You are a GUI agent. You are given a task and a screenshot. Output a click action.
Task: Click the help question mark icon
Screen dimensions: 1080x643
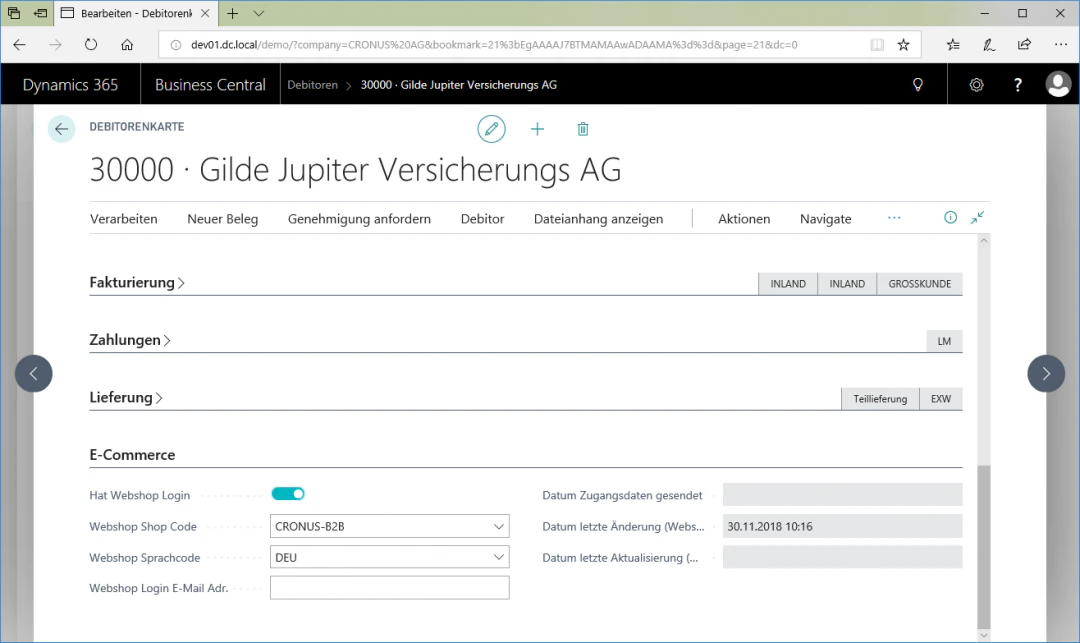pyautogui.click(x=1017, y=85)
